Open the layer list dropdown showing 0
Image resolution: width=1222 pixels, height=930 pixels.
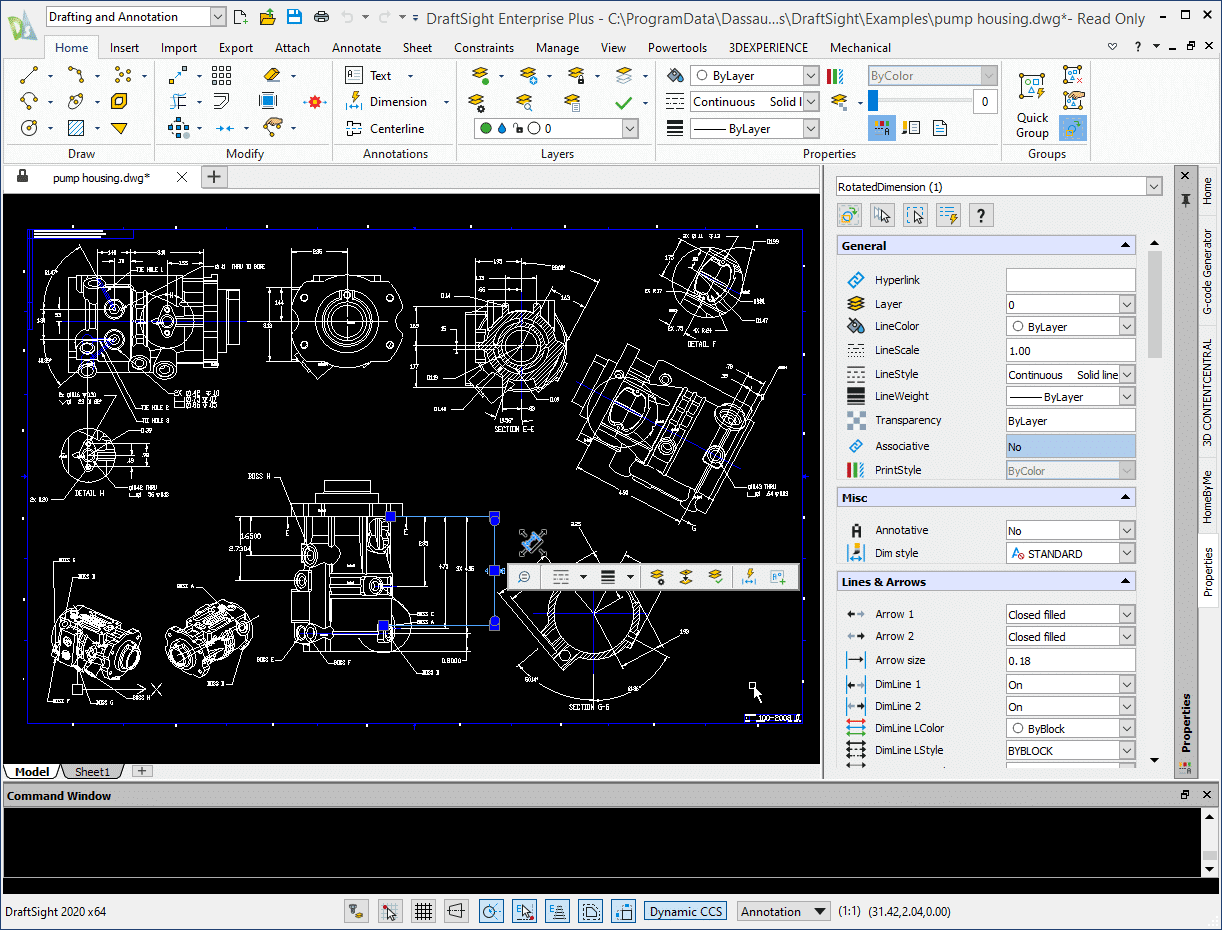pyautogui.click(x=630, y=128)
